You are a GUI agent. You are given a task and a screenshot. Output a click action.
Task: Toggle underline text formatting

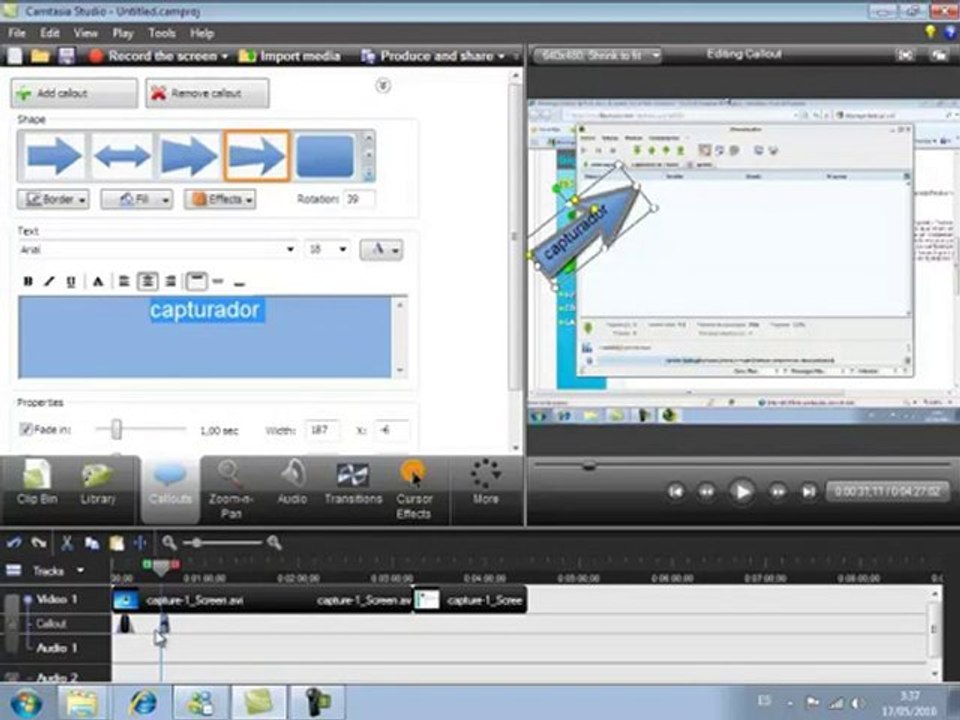tap(71, 282)
